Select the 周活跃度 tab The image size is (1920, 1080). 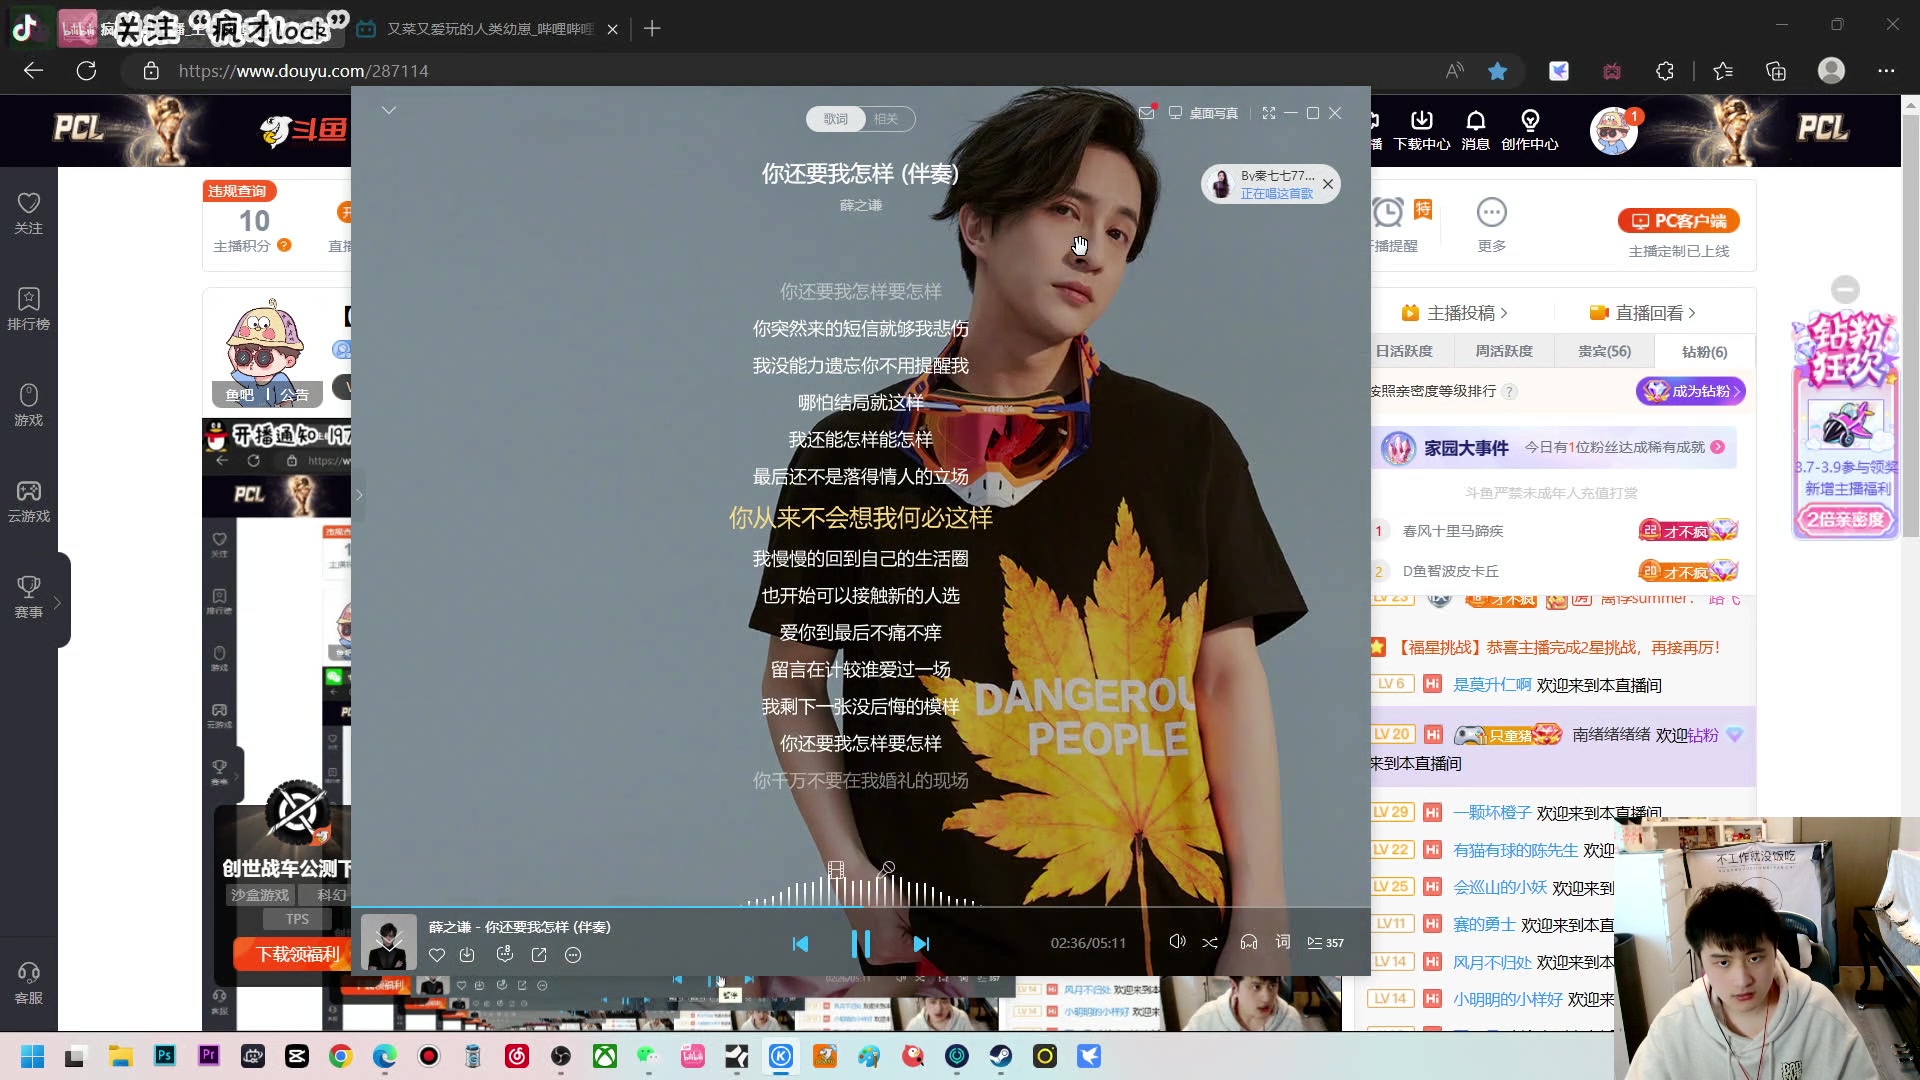click(1504, 351)
